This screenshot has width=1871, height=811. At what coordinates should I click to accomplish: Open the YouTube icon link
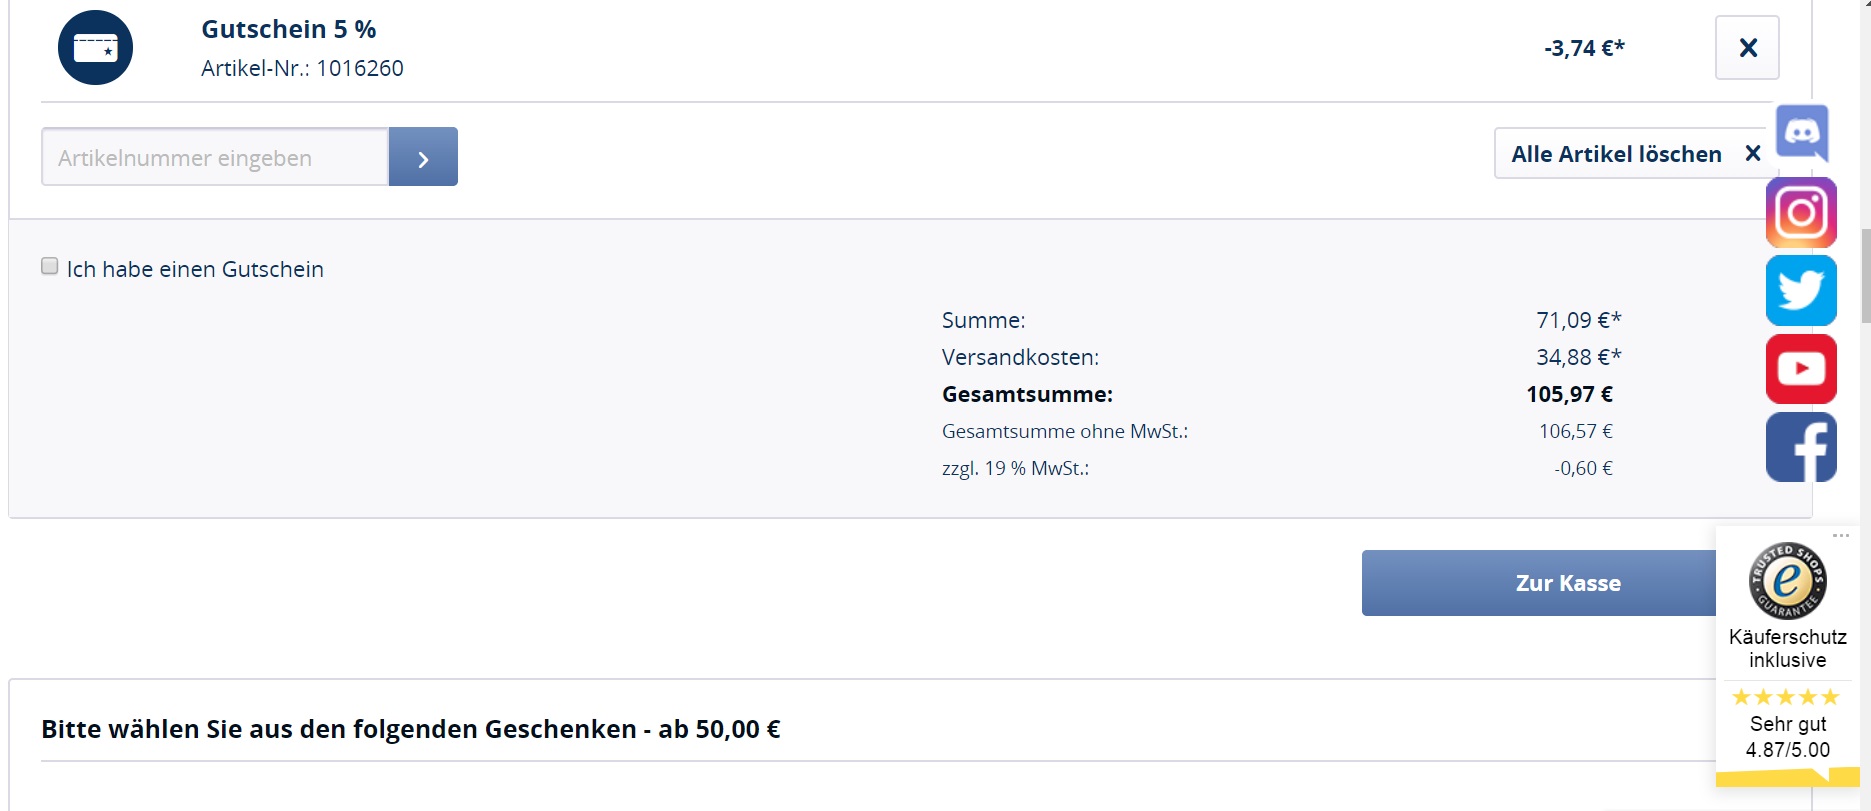[1801, 369]
